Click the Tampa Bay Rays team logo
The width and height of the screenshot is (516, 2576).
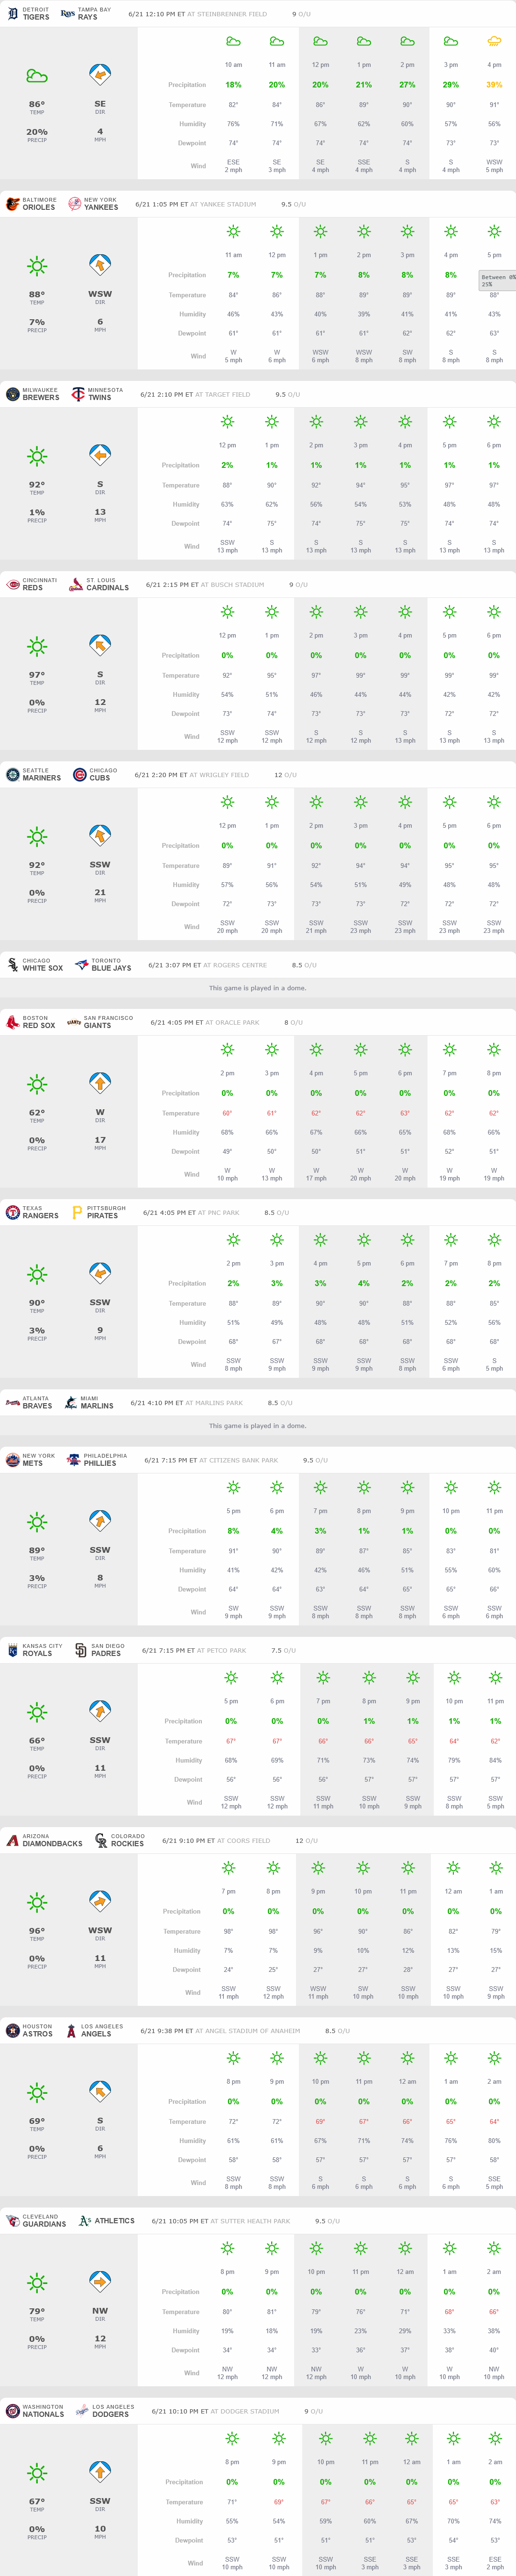(67, 14)
